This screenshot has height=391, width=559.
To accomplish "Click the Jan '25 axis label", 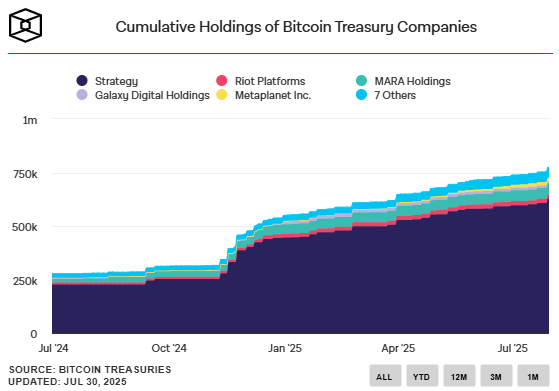I will point(285,348).
